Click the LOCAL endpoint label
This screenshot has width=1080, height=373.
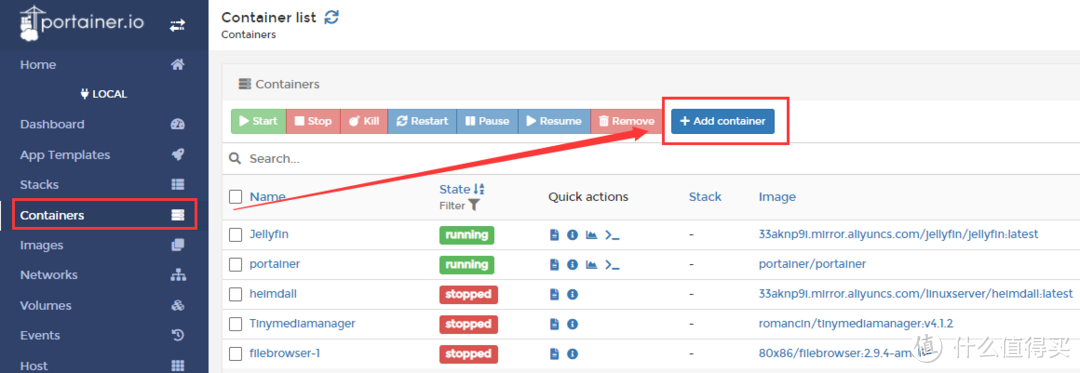point(104,94)
